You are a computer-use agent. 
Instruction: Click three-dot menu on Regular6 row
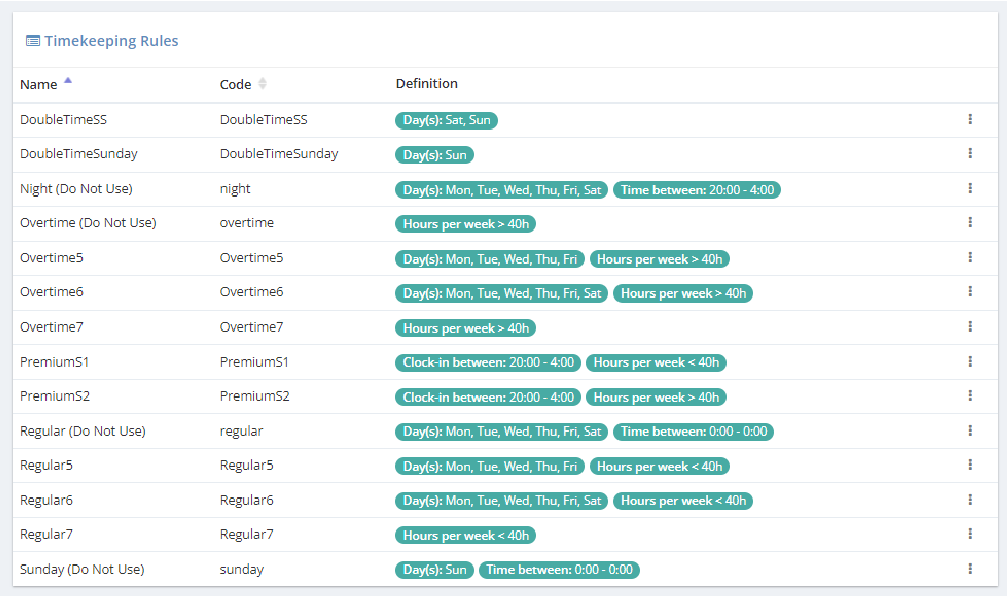pos(970,499)
